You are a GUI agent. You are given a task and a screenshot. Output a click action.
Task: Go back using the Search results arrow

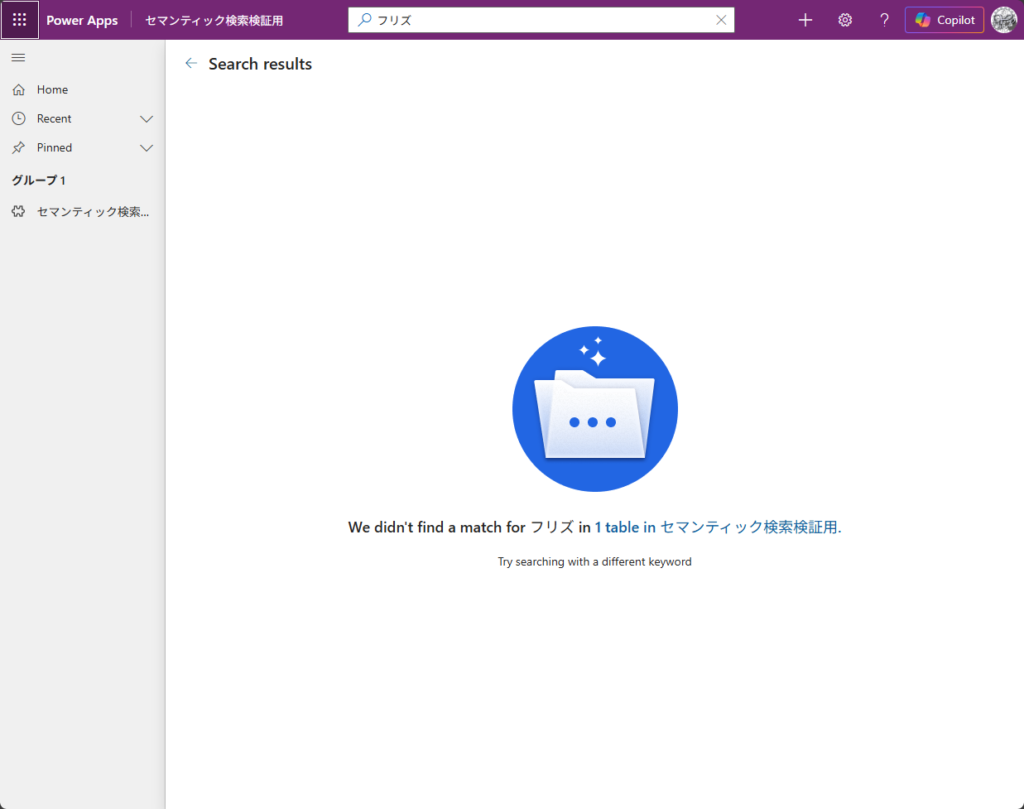(x=191, y=64)
